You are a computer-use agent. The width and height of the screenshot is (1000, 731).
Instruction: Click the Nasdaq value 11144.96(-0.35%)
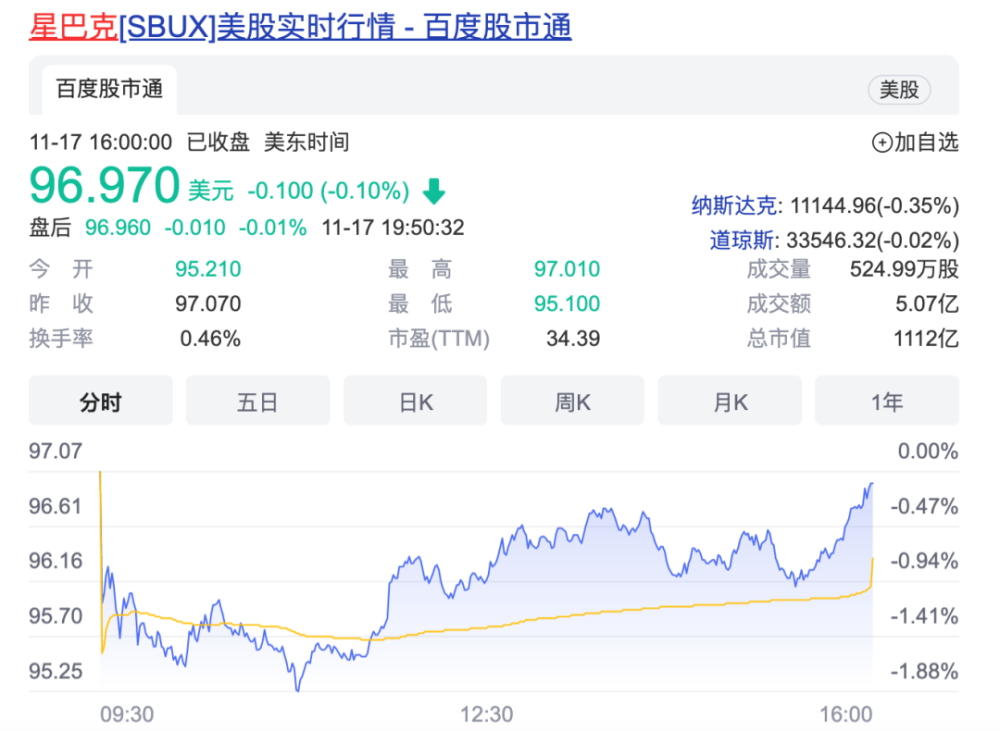click(x=874, y=205)
